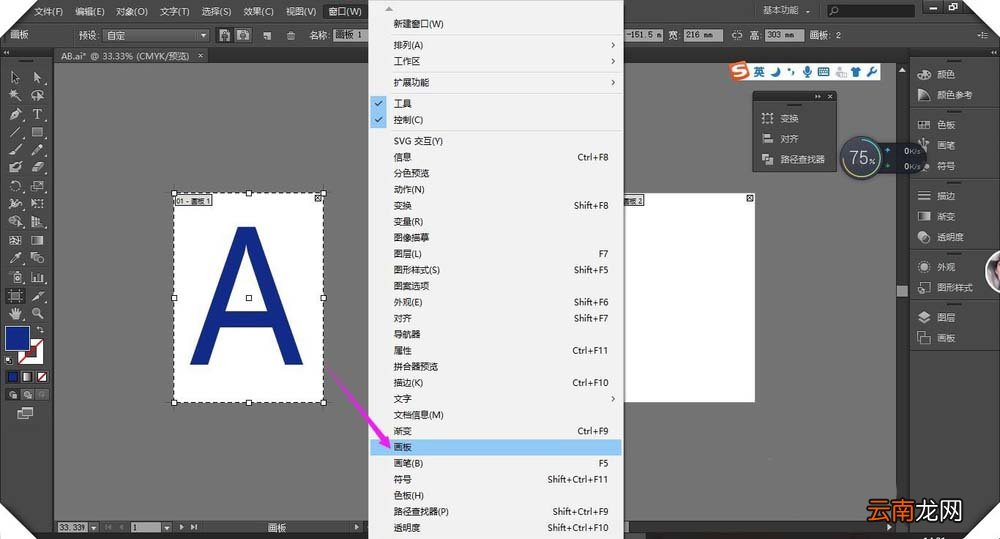Switch to Color fill mode button
The image size is (1000, 539).
coord(13,377)
